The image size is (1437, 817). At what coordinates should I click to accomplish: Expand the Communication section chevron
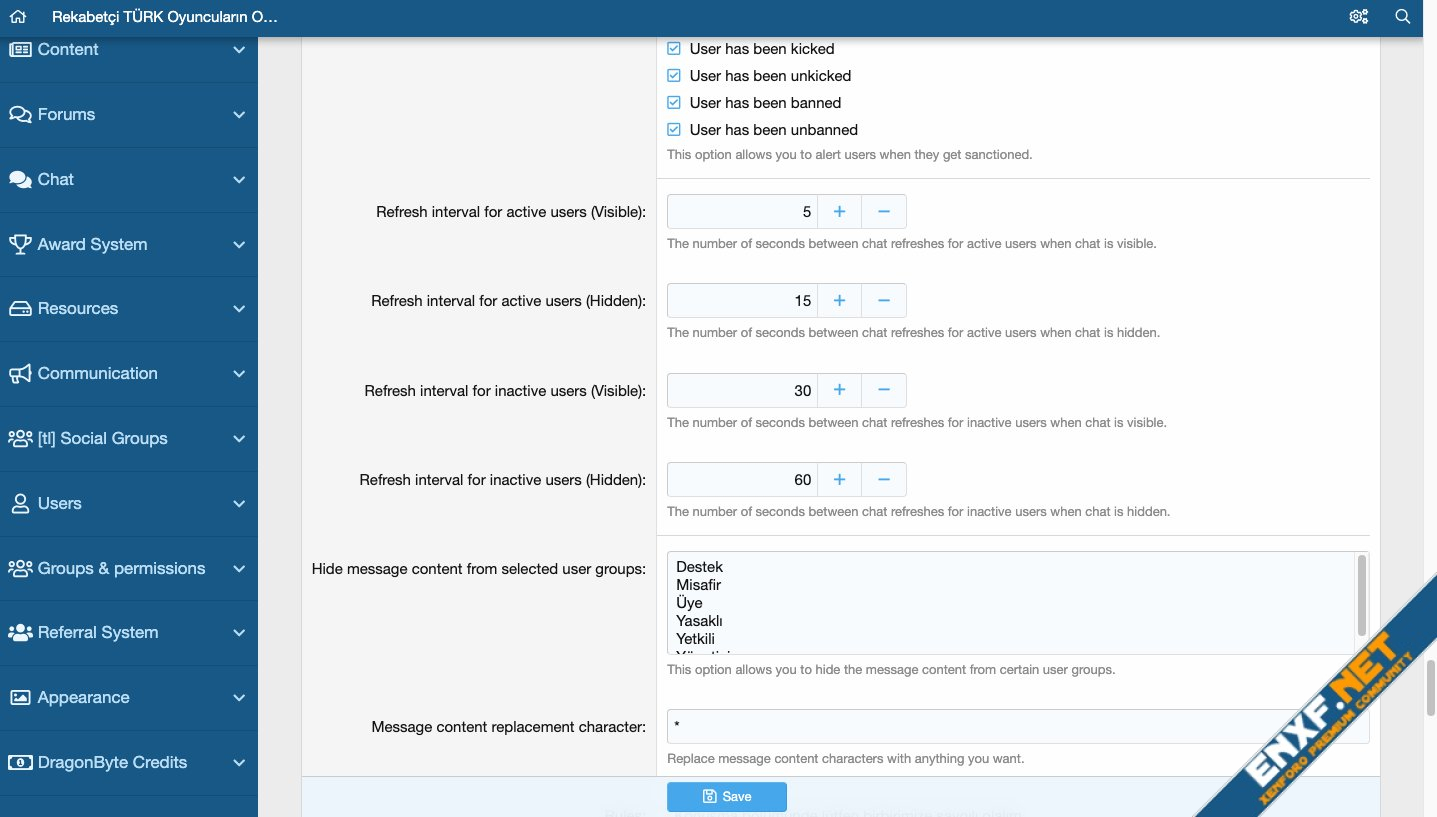239,373
